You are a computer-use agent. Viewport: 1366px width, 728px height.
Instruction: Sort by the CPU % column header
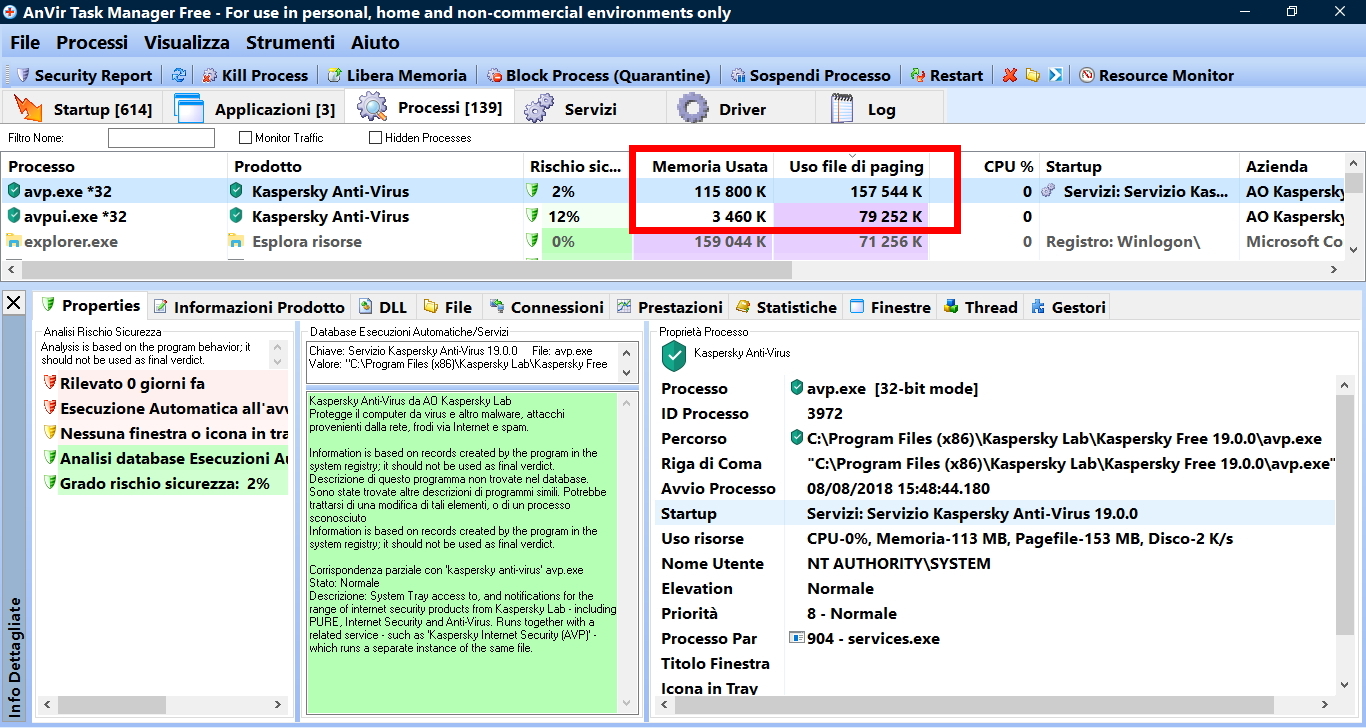coord(984,166)
